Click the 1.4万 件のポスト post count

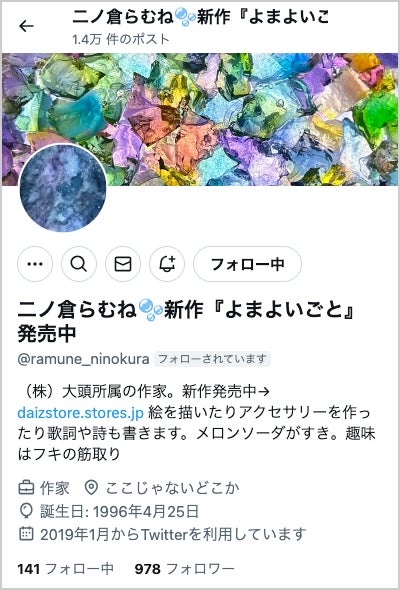pyautogui.click(x=121, y=39)
